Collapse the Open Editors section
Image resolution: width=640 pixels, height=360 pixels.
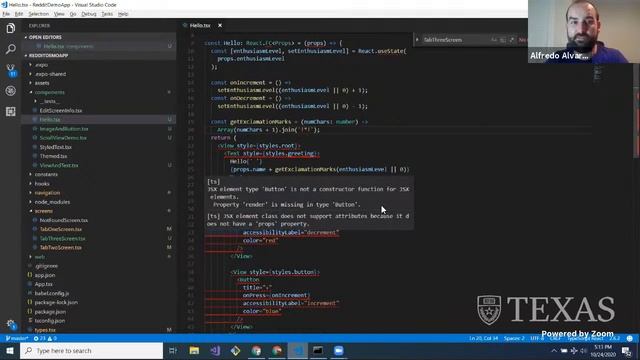(x=98, y=37)
